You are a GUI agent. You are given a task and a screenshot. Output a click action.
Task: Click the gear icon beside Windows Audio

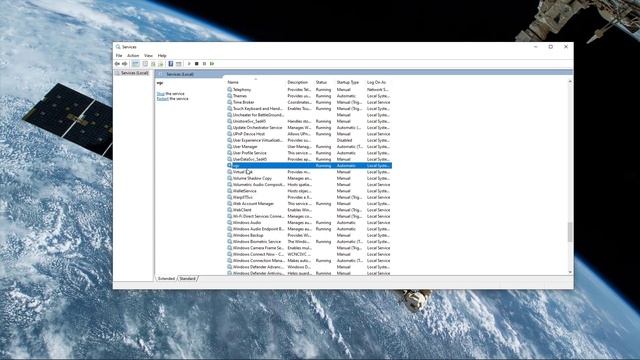click(229, 222)
